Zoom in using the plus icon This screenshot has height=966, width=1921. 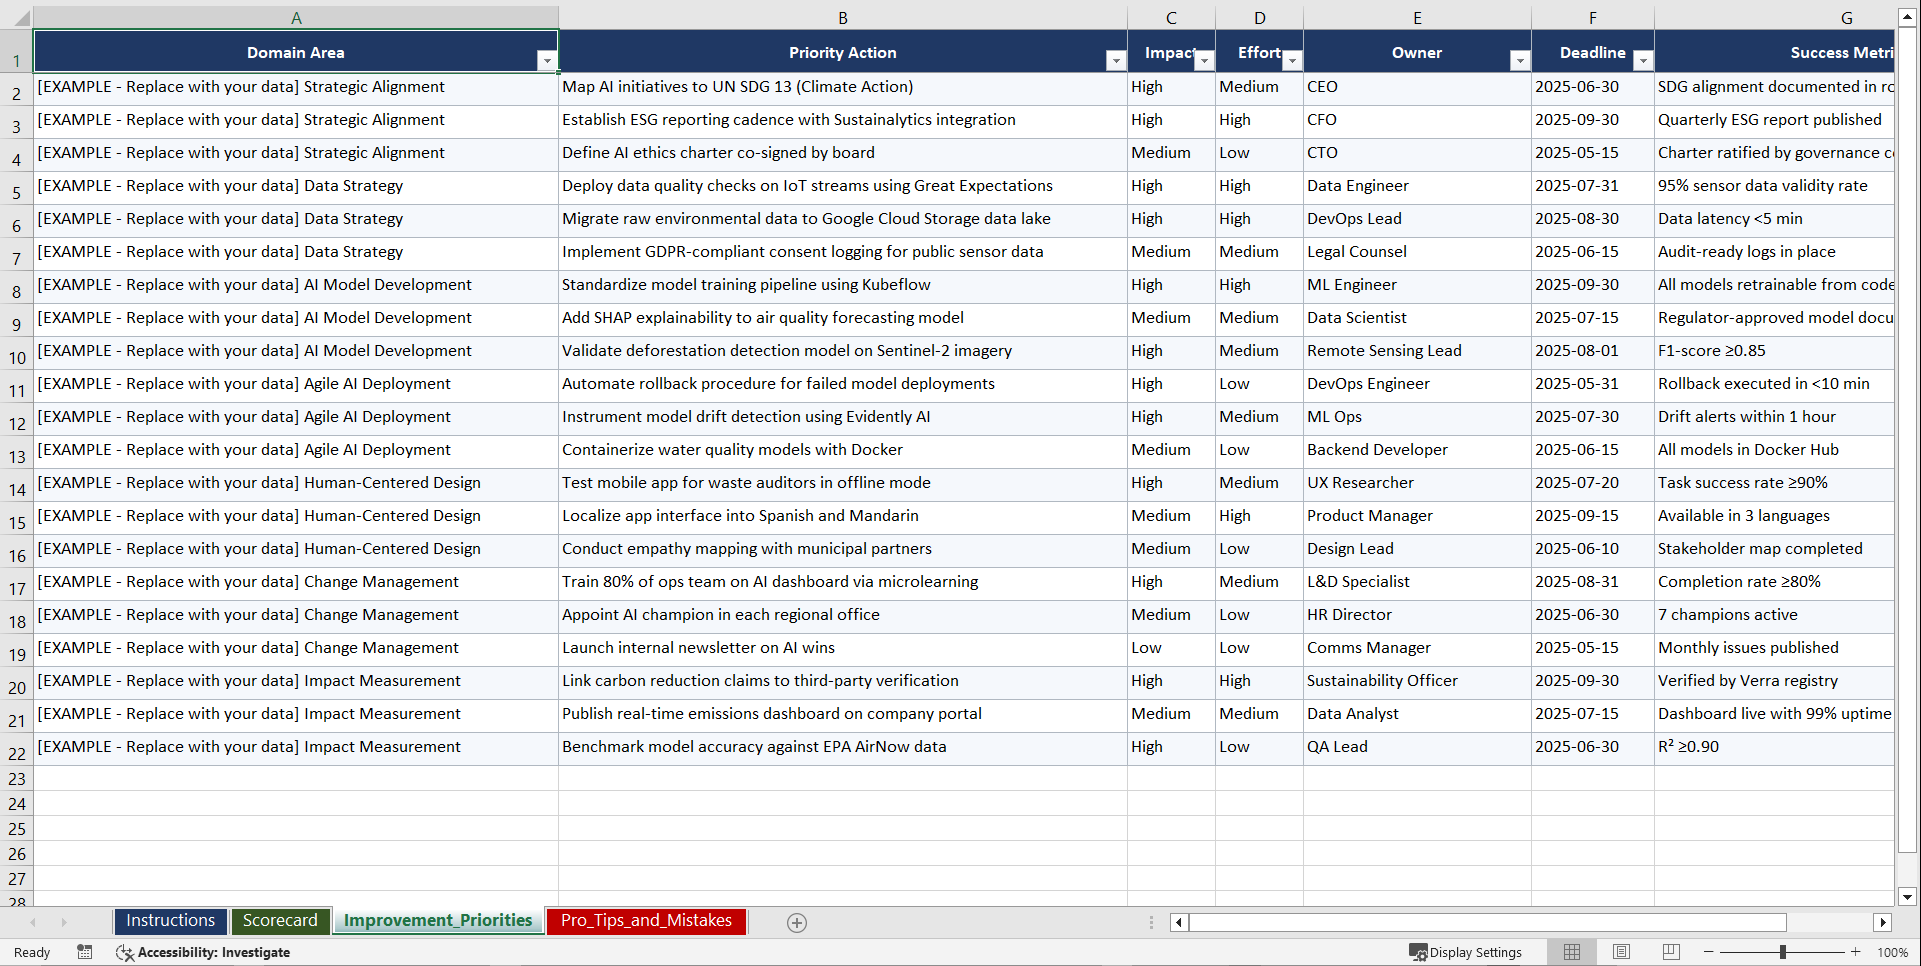1856,952
